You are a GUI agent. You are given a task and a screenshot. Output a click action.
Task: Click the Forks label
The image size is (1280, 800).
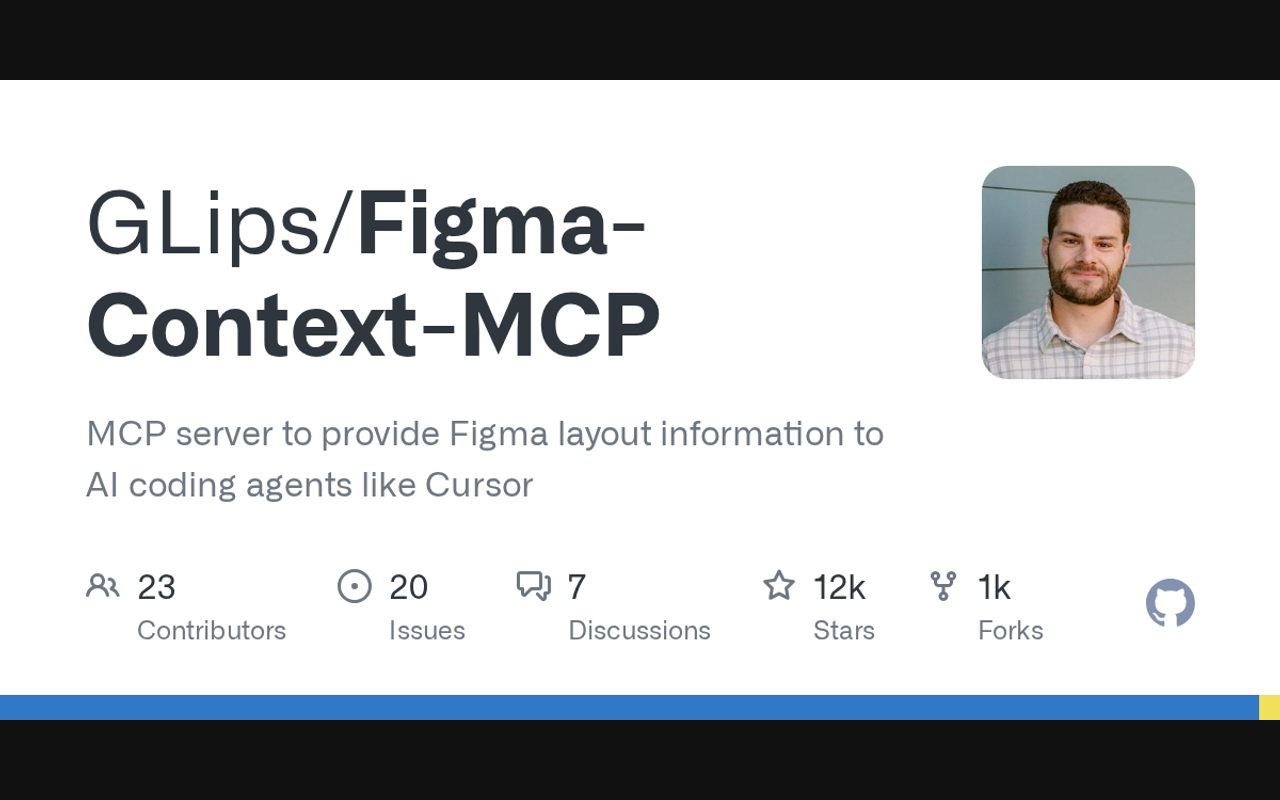click(x=1010, y=631)
